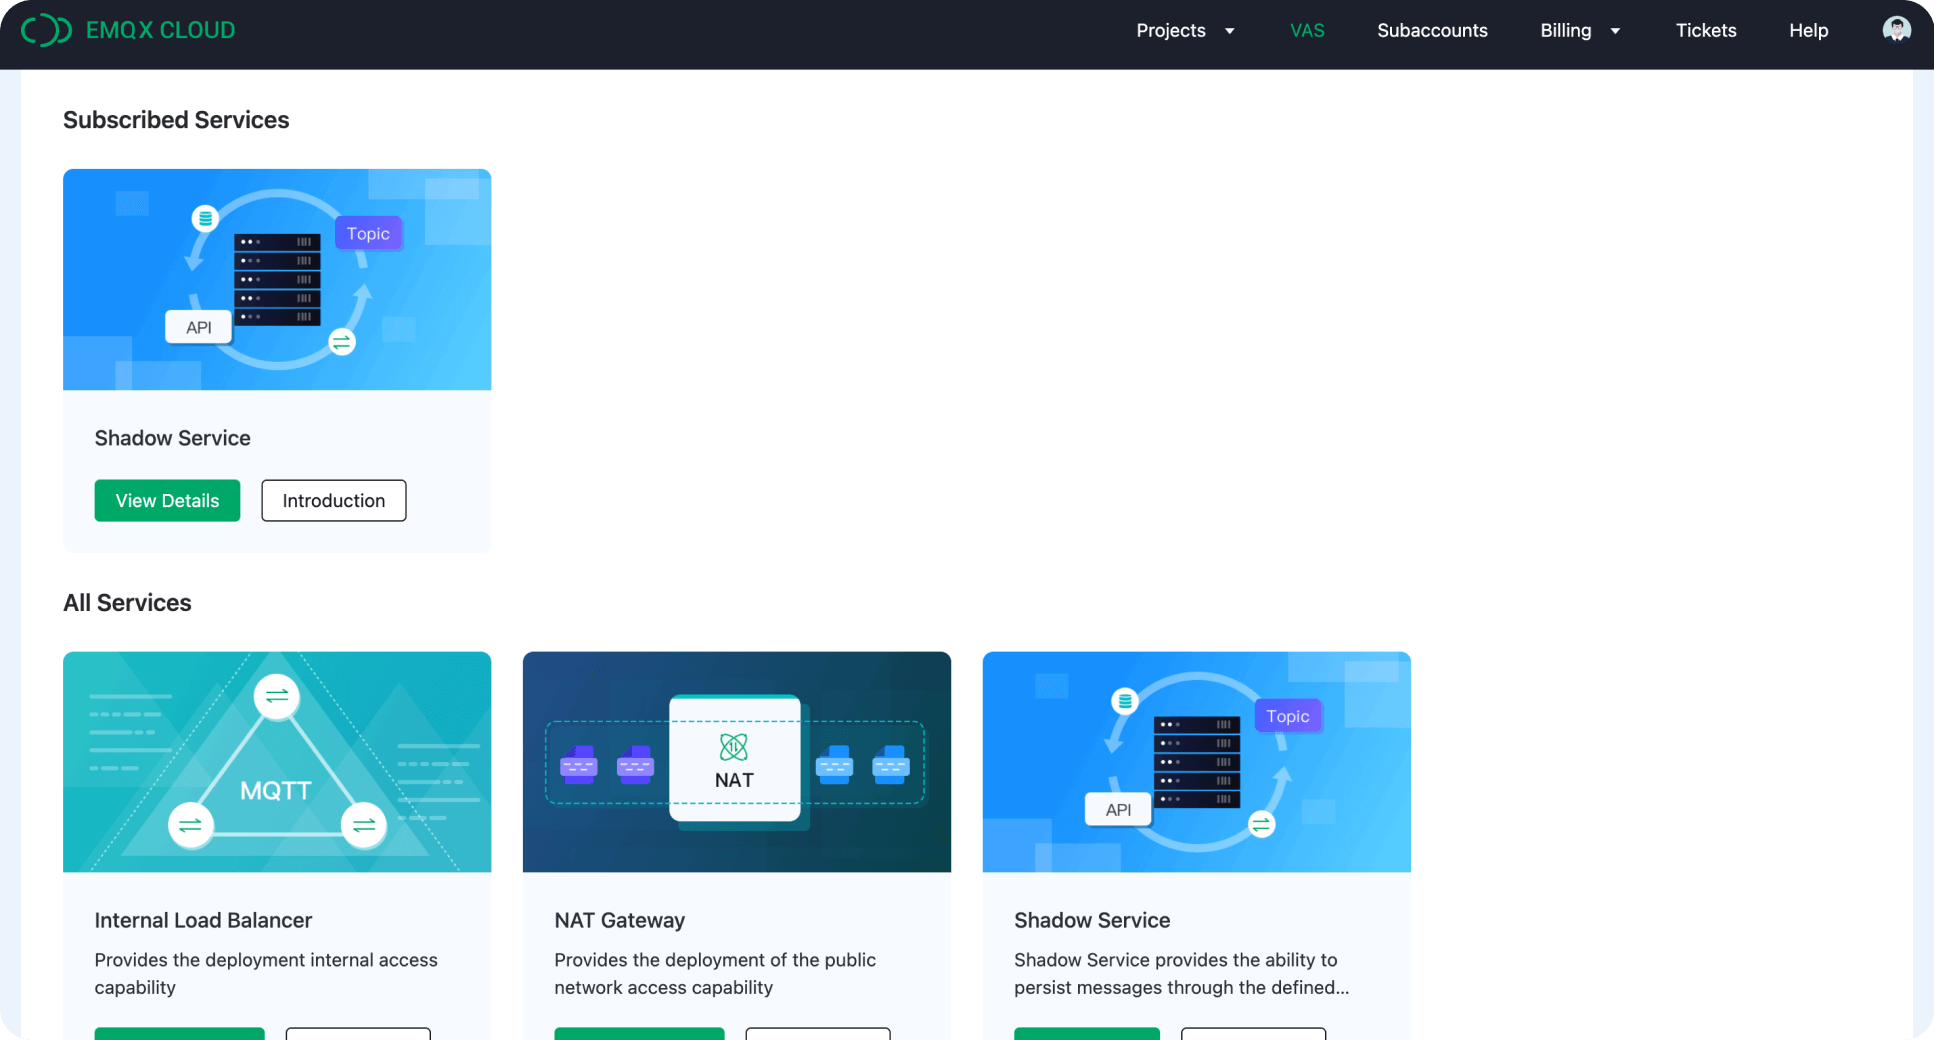Click 'Provides the deployment internal access capability' text
The image size is (1935, 1040).
pos(266,973)
